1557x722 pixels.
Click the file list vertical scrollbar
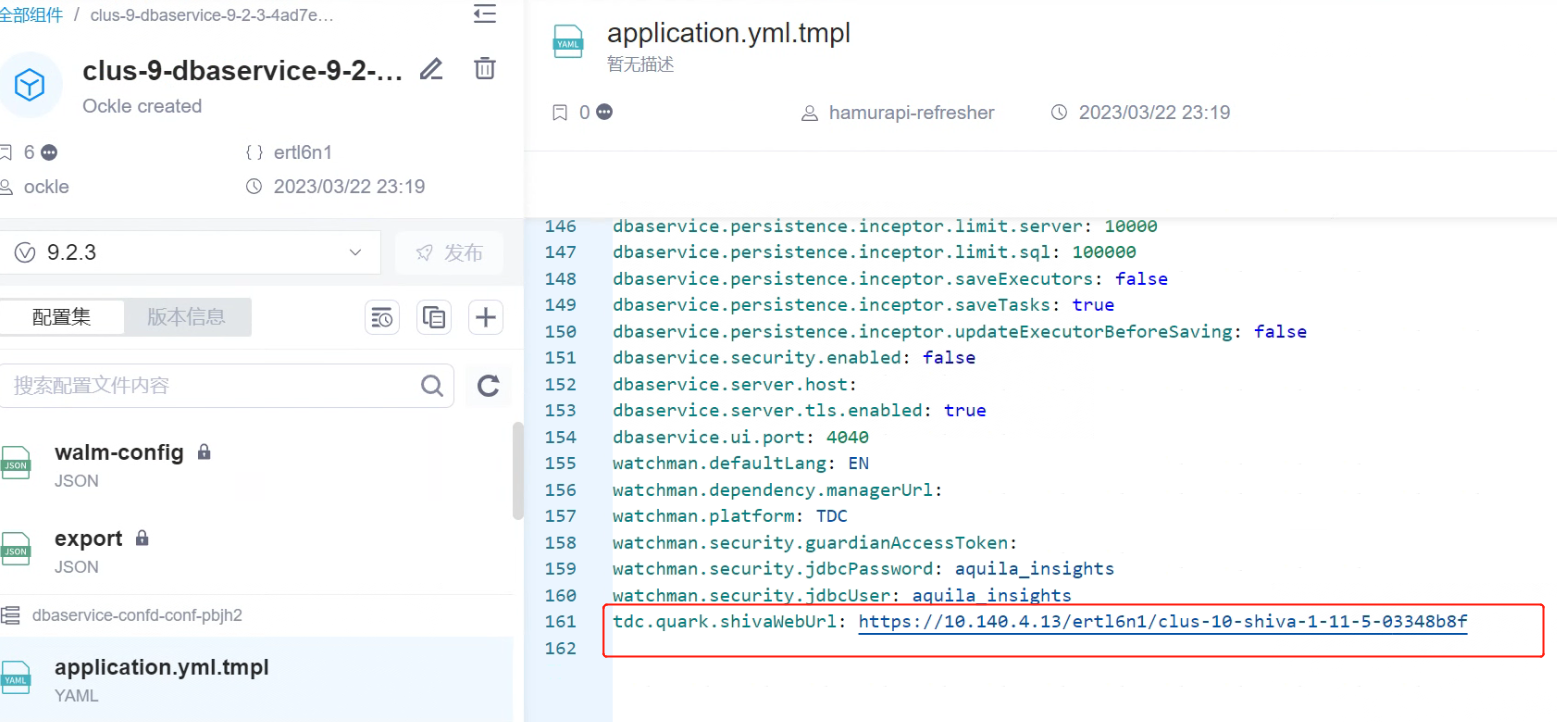coord(517,470)
